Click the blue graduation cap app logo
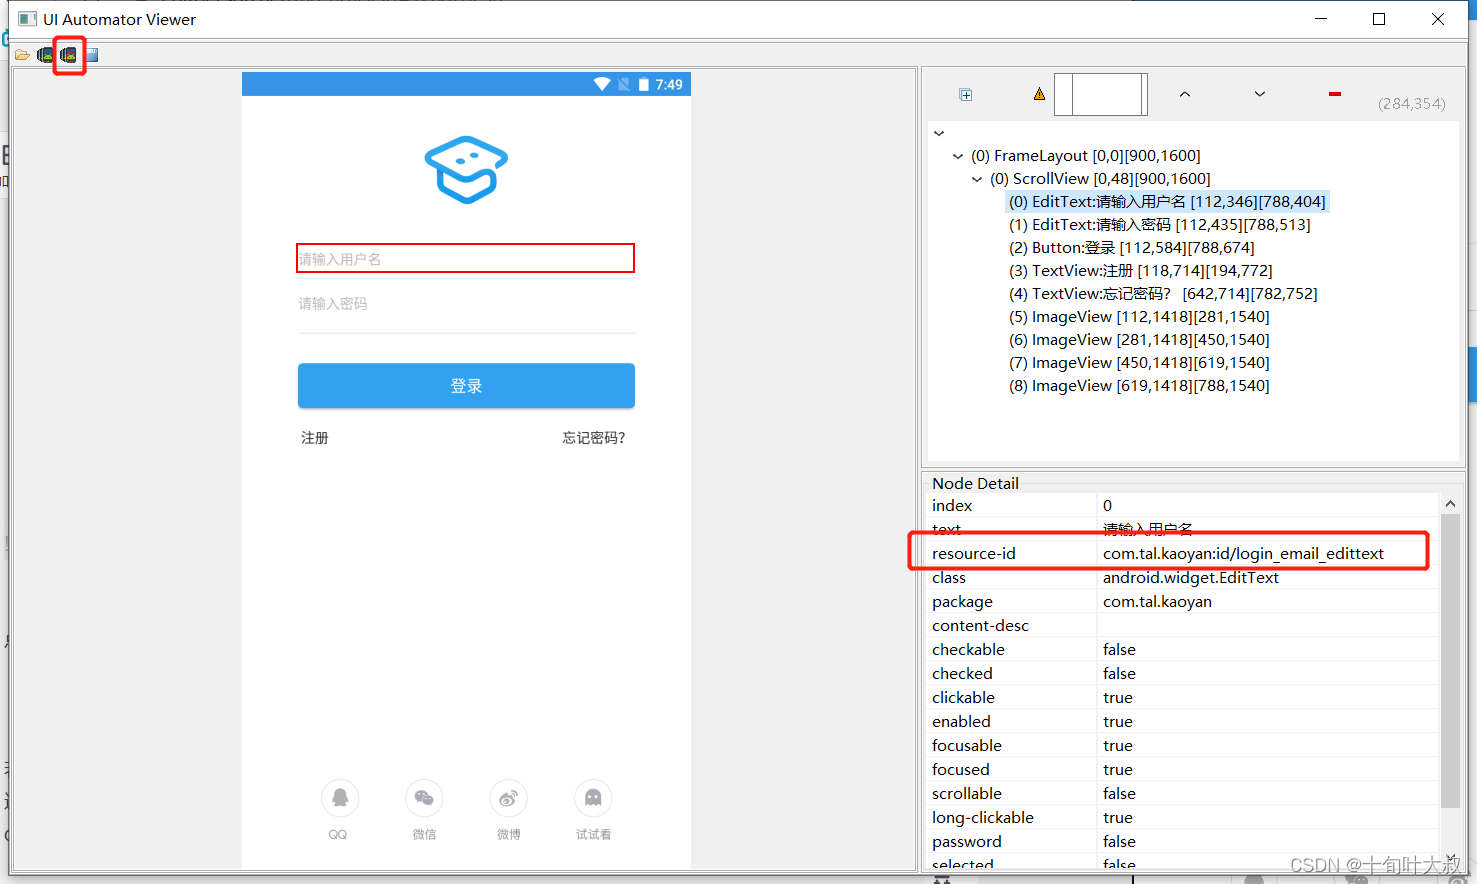 [466, 170]
